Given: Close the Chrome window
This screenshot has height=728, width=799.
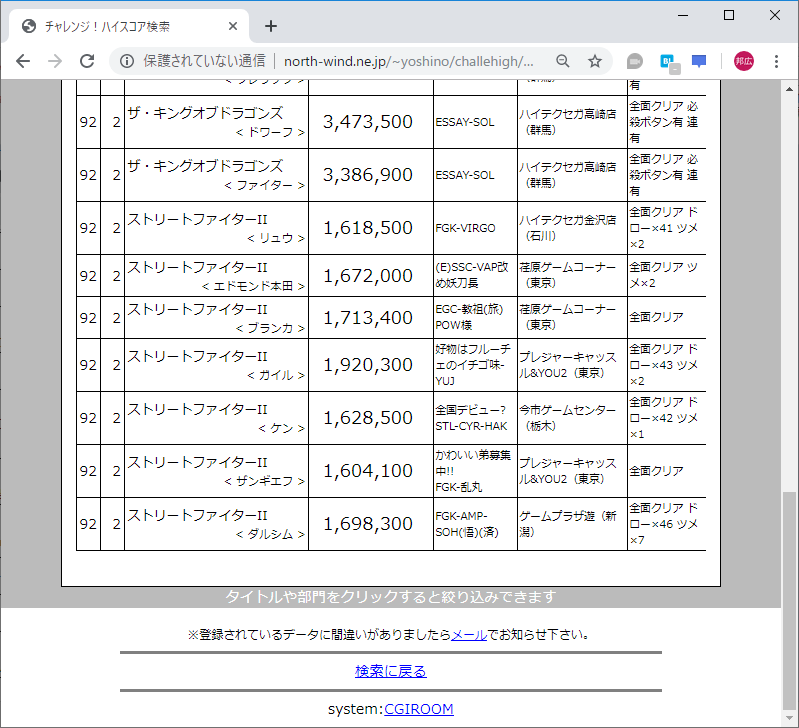Looking at the screenshot, I should point(775,15).
